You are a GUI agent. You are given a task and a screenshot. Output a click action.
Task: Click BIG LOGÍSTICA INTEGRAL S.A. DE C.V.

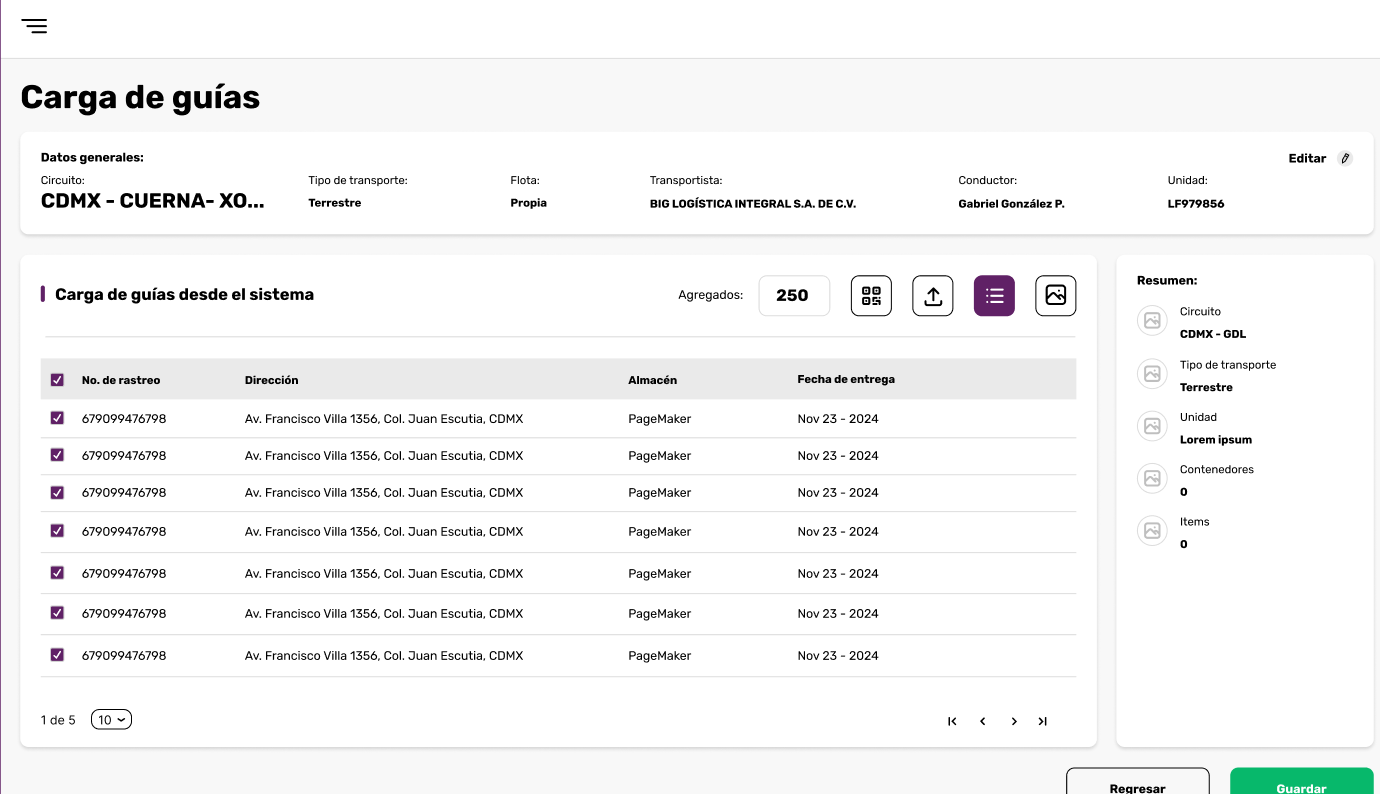[753, 204]
